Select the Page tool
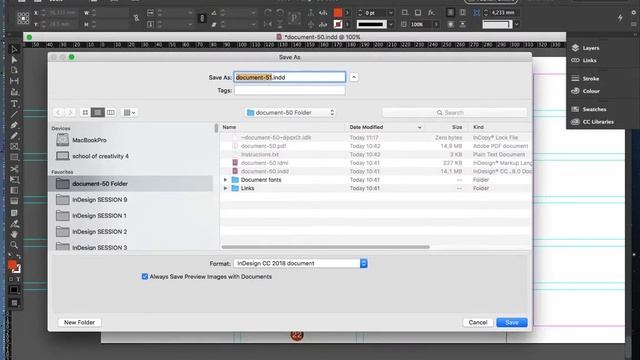 pyautogui.click(x=14, y=70)
